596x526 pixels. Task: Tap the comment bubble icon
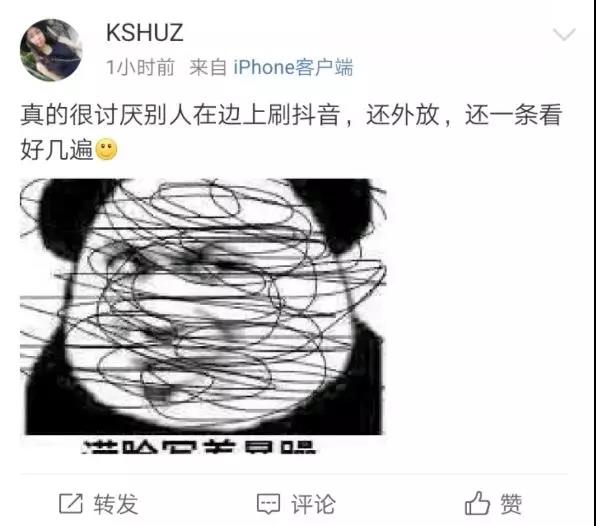click(x=269, y=504)
